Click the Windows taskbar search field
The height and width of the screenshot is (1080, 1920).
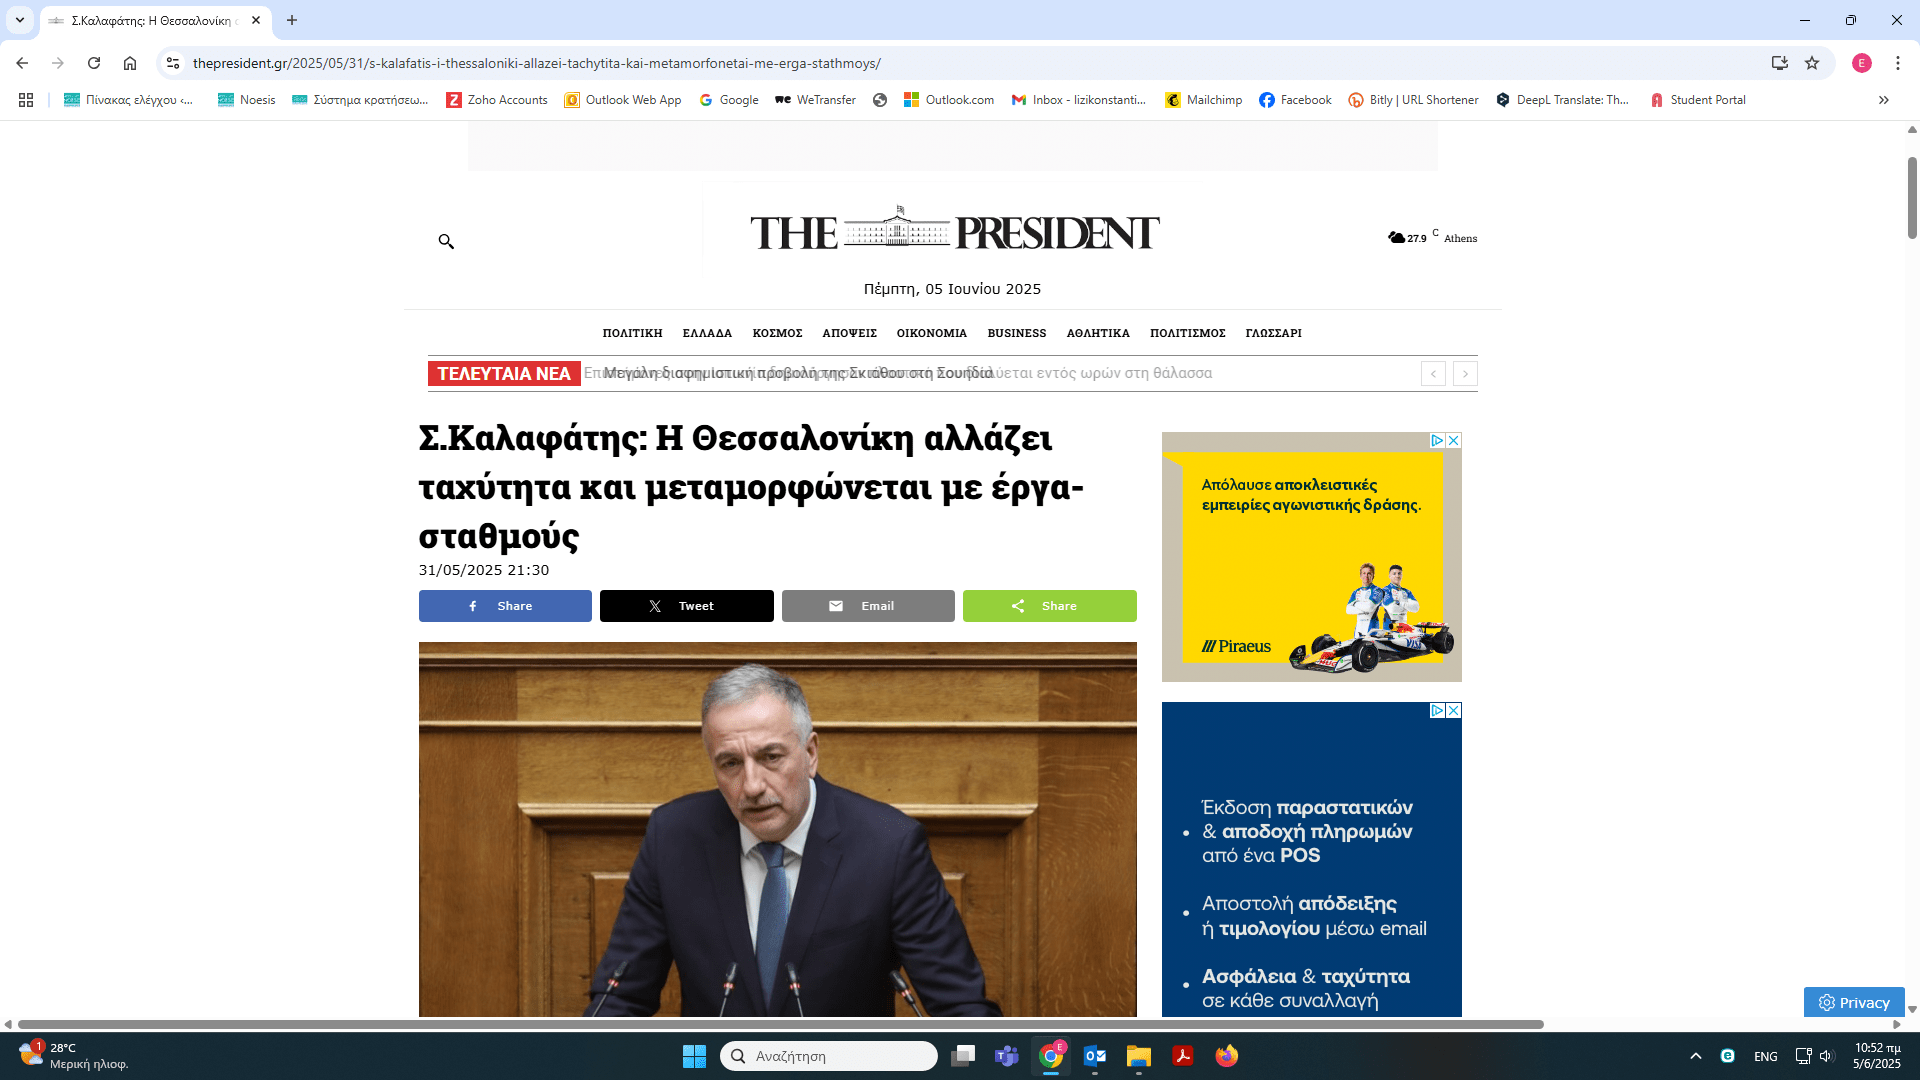pos(828,1056)
